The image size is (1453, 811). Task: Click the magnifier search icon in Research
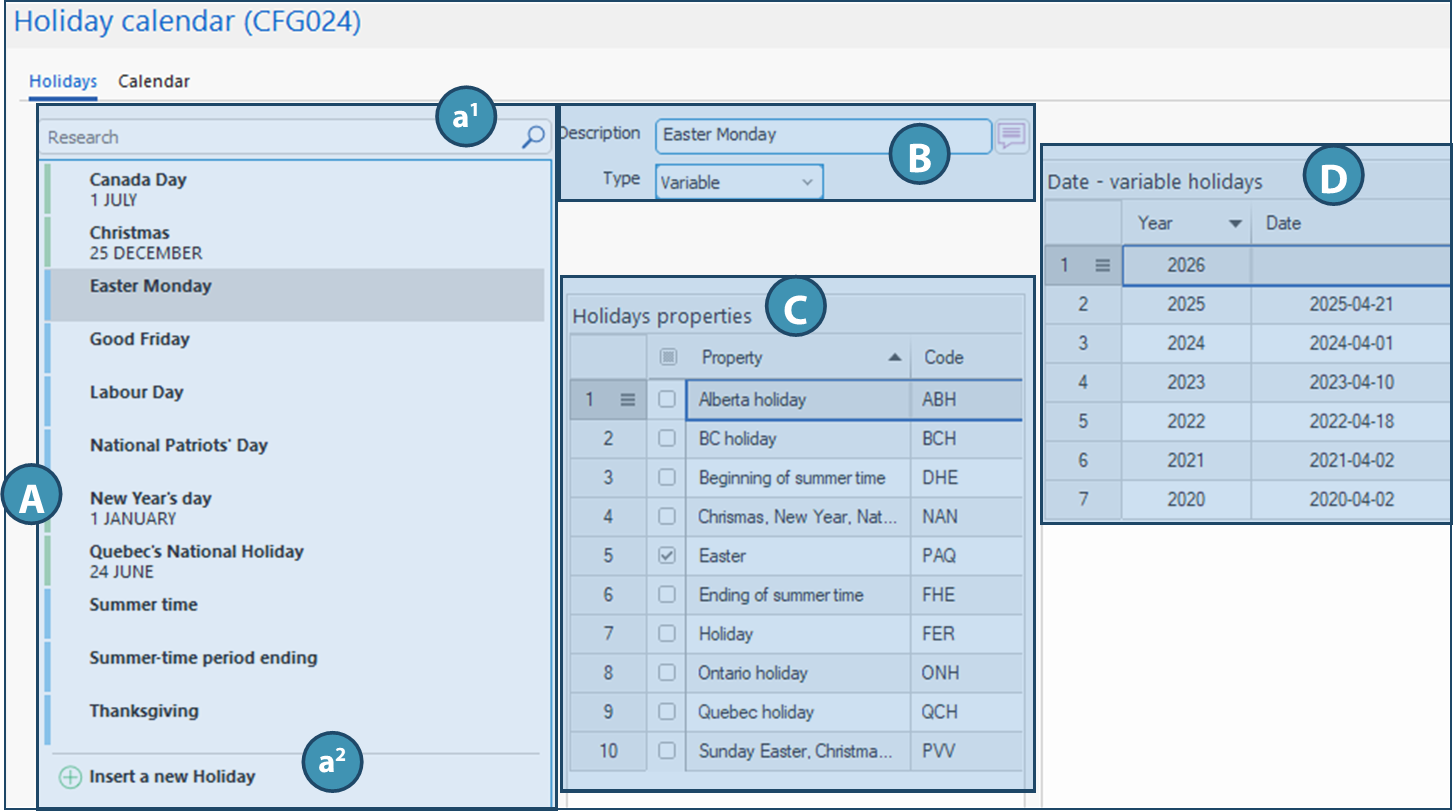[533, 137]
